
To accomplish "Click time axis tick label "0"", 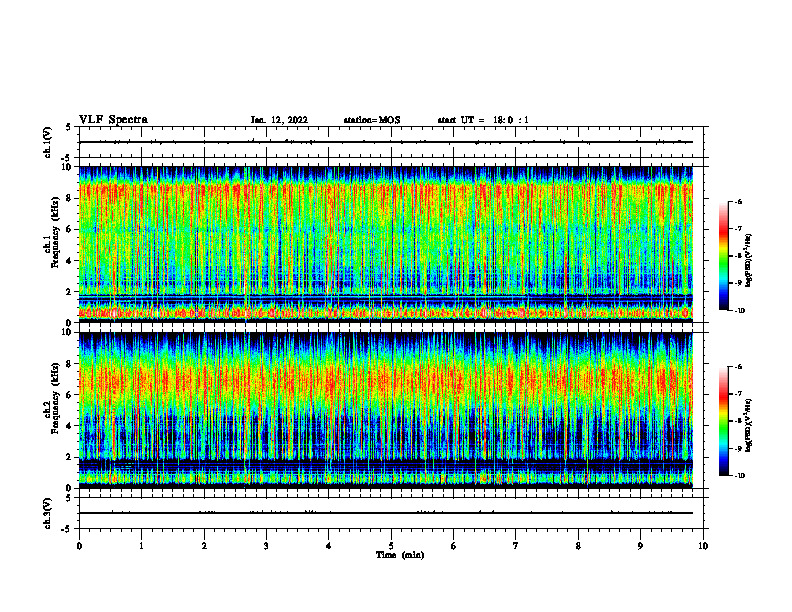I will (x=79, y=546).
